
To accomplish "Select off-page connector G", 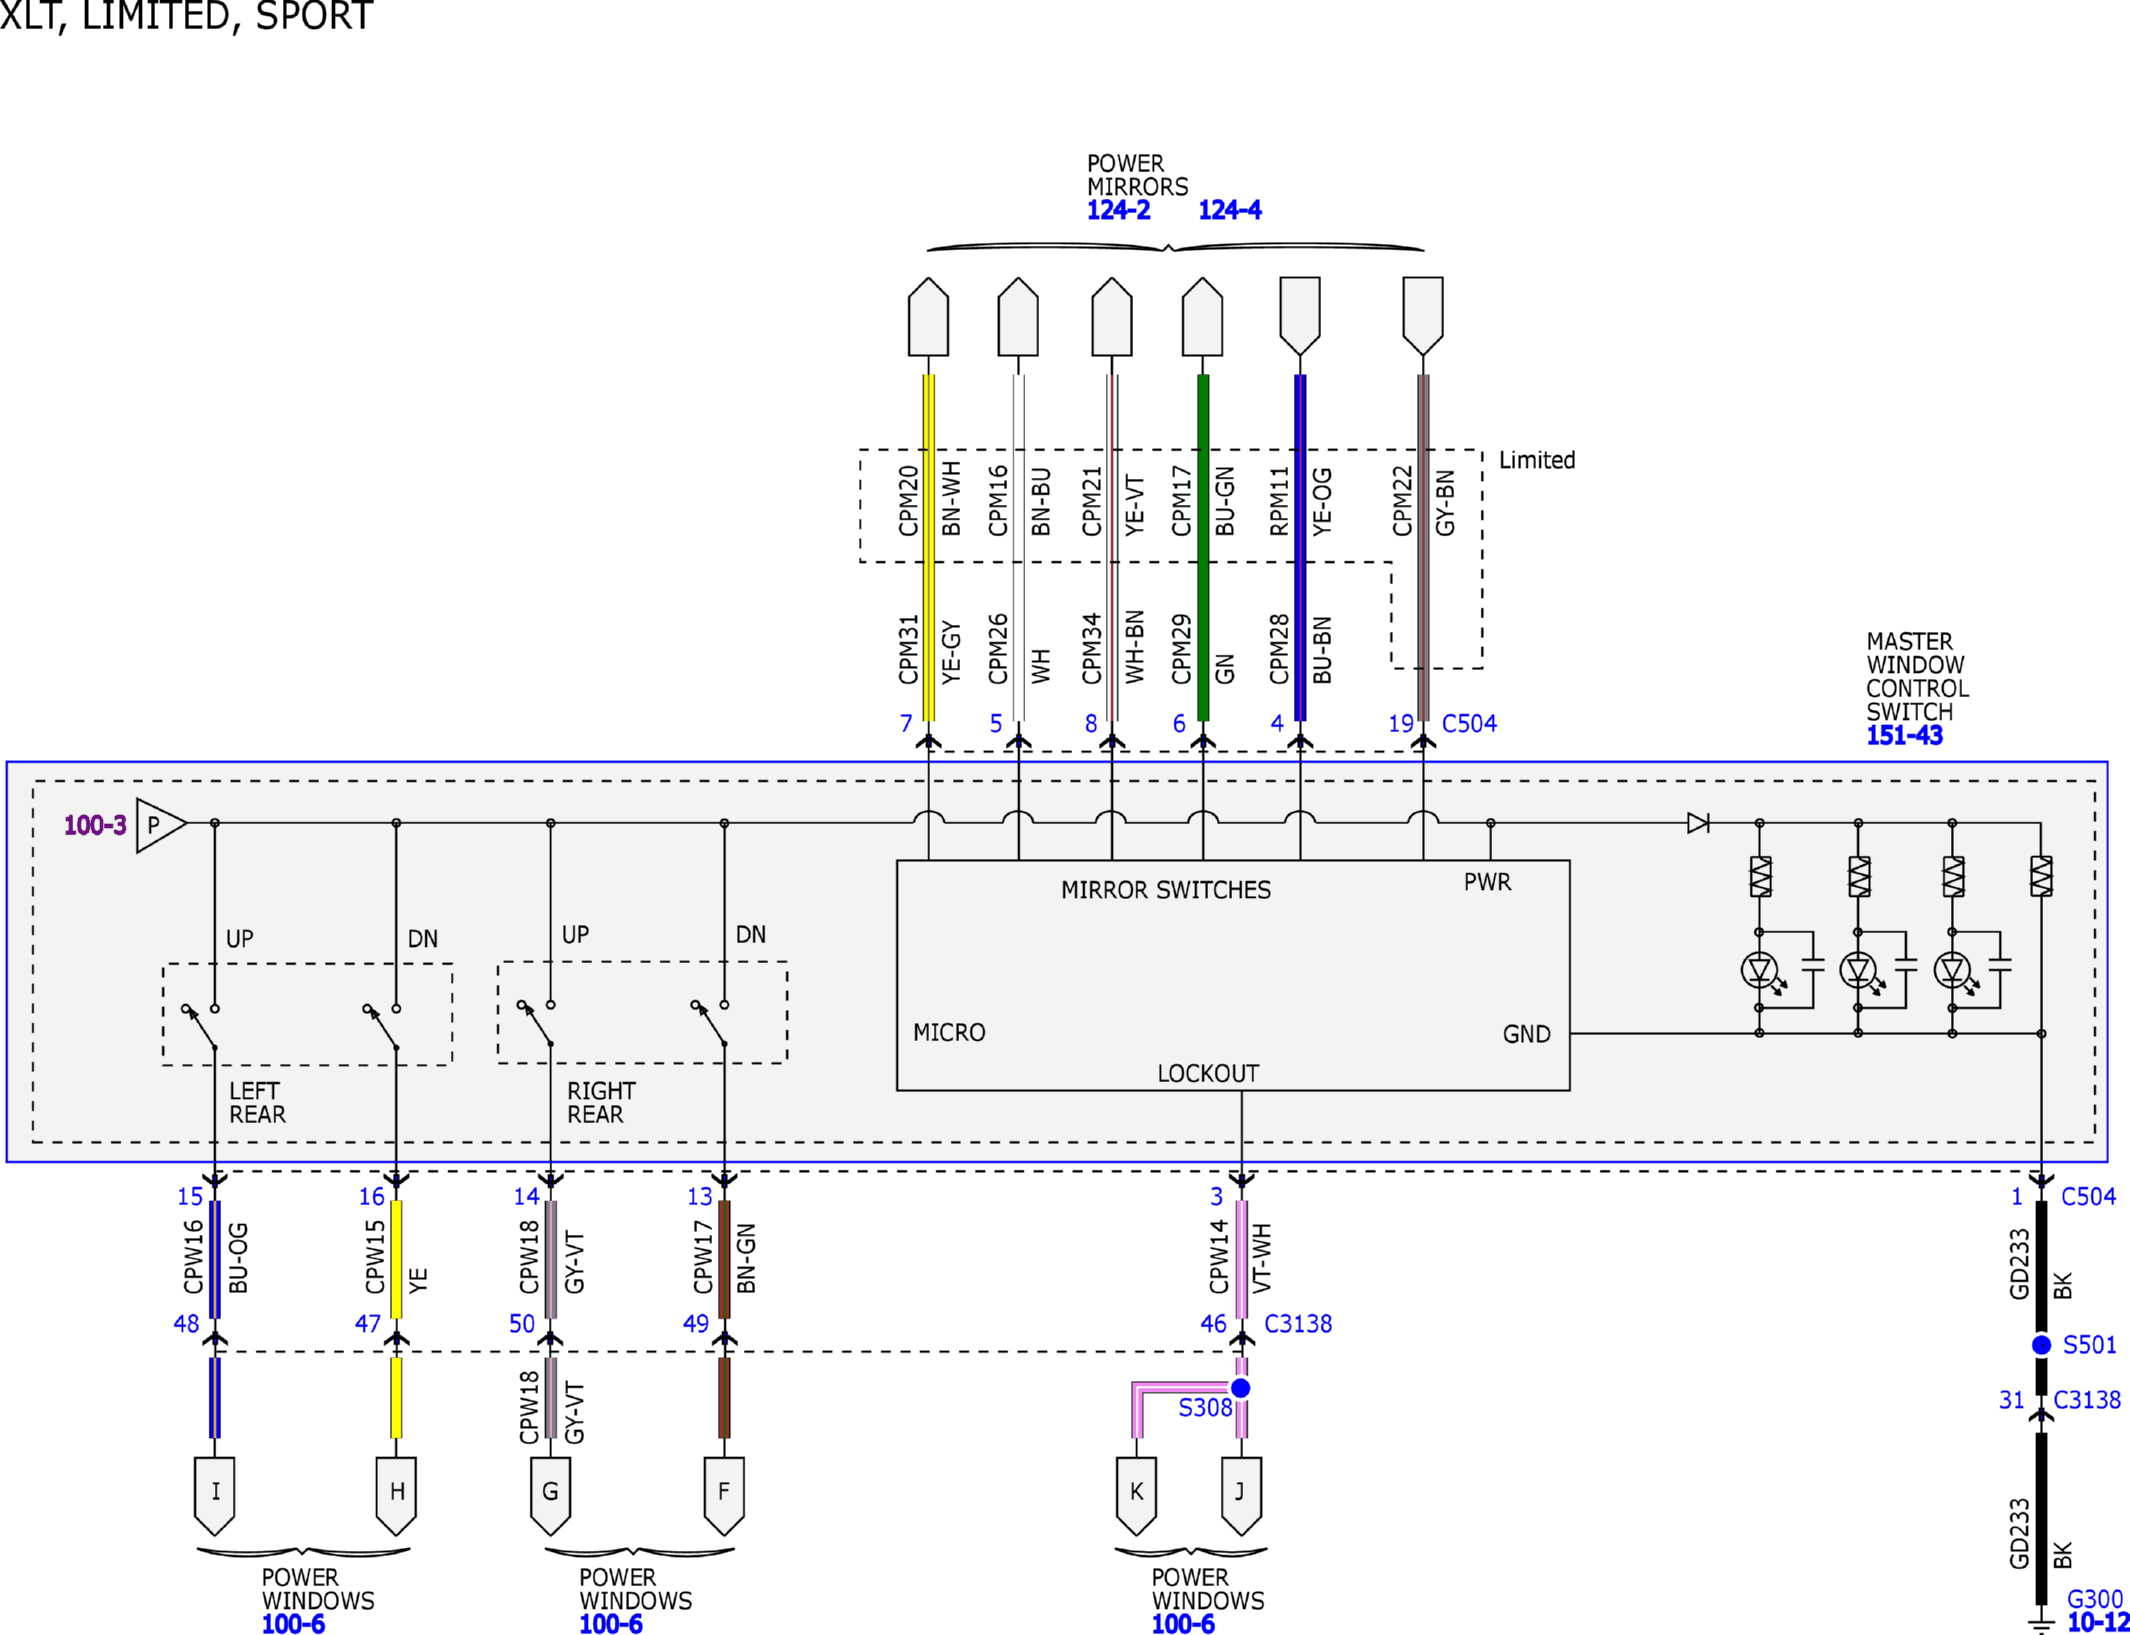I will tap(550, 1496).
